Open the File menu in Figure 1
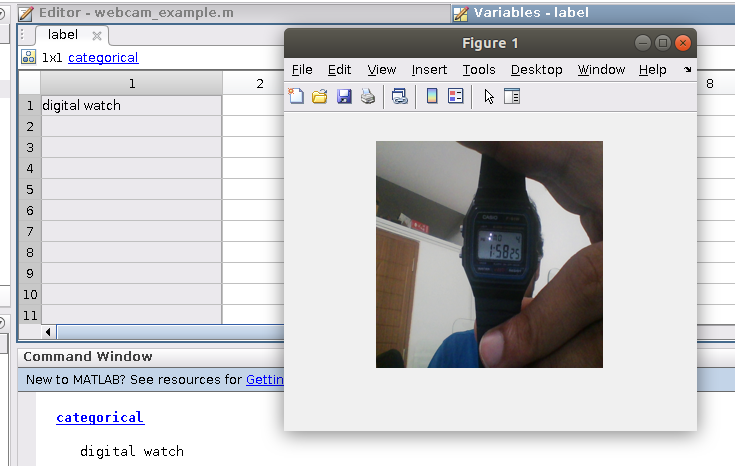735x466 pixels. pos(302,70)
